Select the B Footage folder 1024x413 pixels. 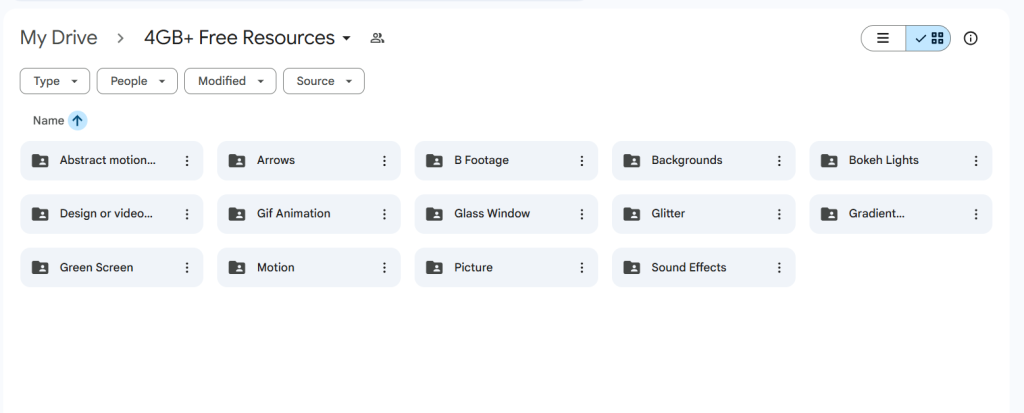[x=506, y=161]
